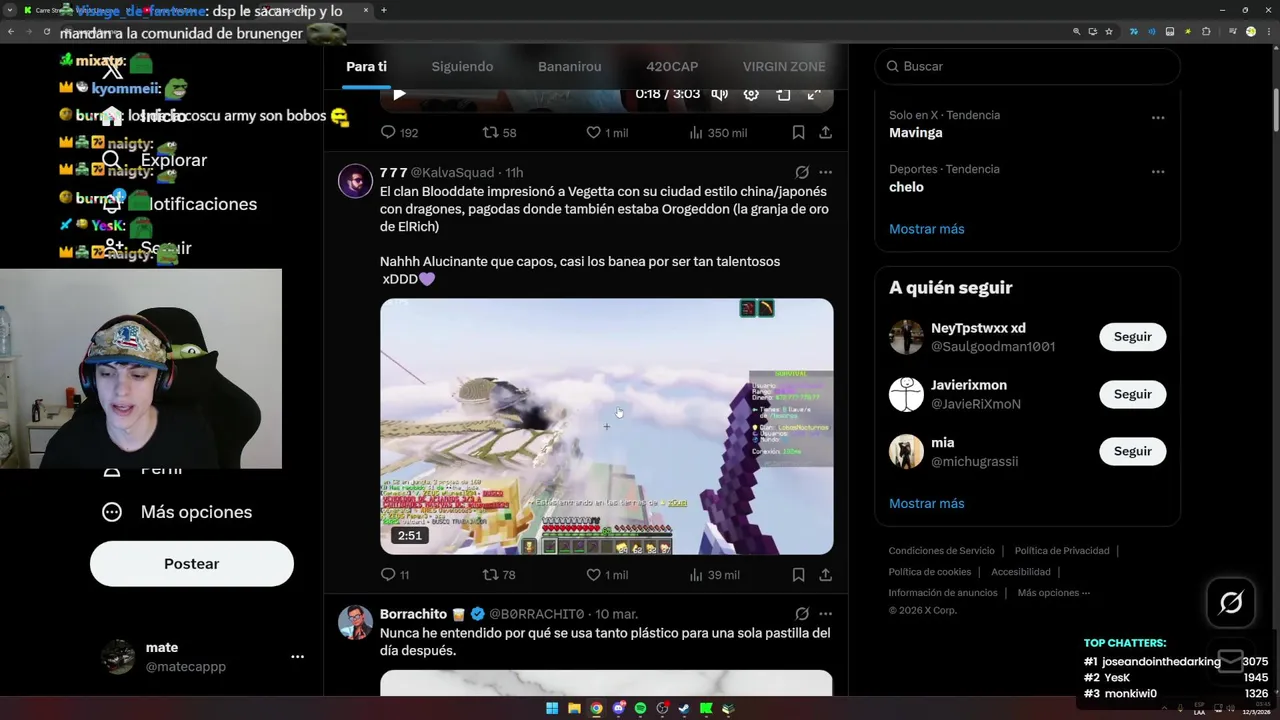Like the KalvaSquad post with 39 mil views
The width and height of the screenshot is (1280, 720).
coord(606,574)
